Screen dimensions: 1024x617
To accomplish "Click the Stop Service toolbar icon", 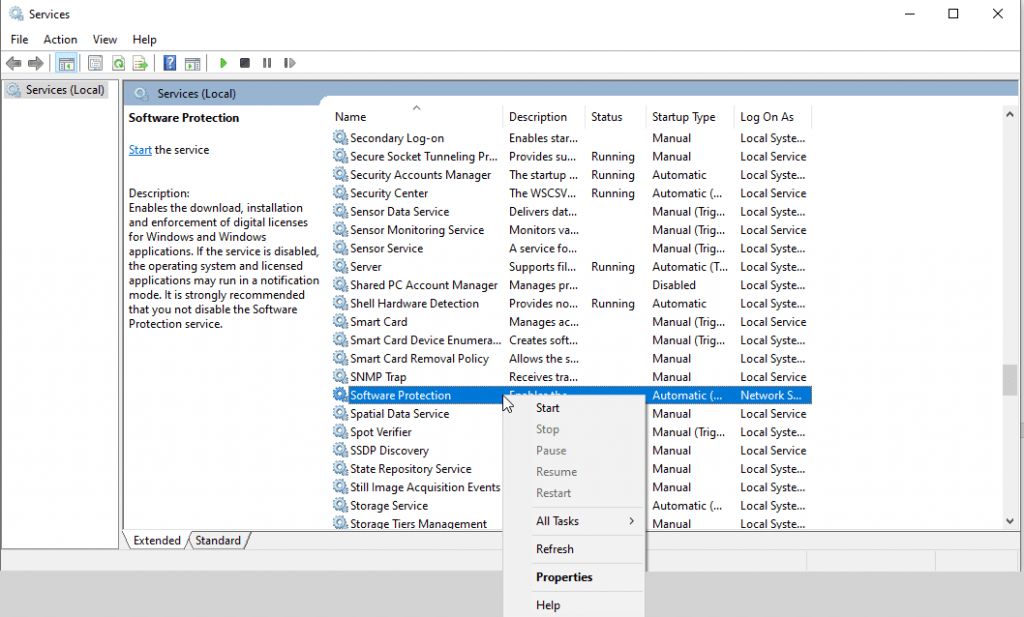I will [x=244, y=63].
